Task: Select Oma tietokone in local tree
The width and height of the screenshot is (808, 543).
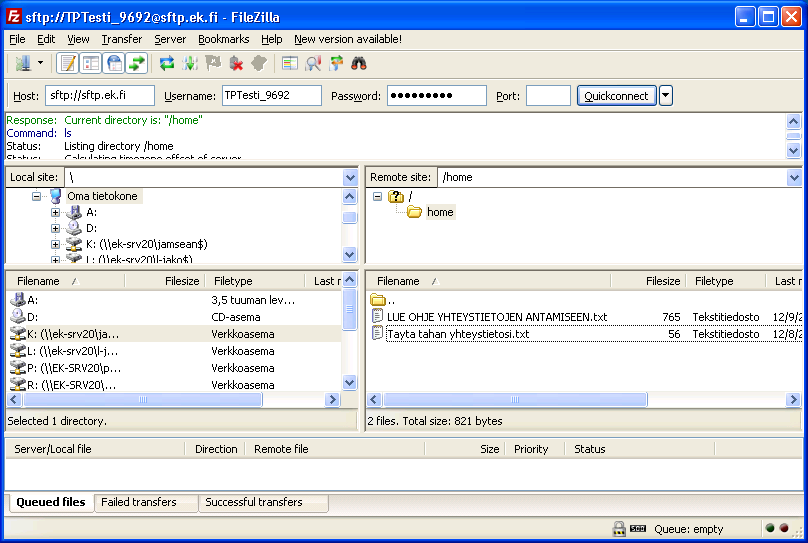Action: 103,196
